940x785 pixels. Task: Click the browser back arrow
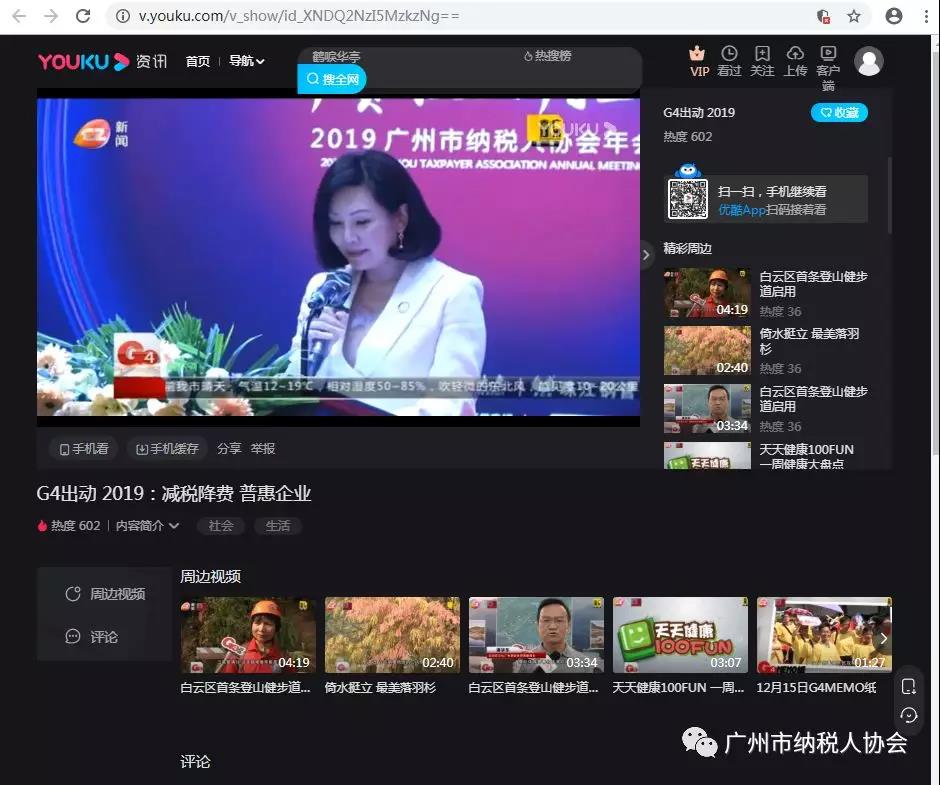point(19,16)
